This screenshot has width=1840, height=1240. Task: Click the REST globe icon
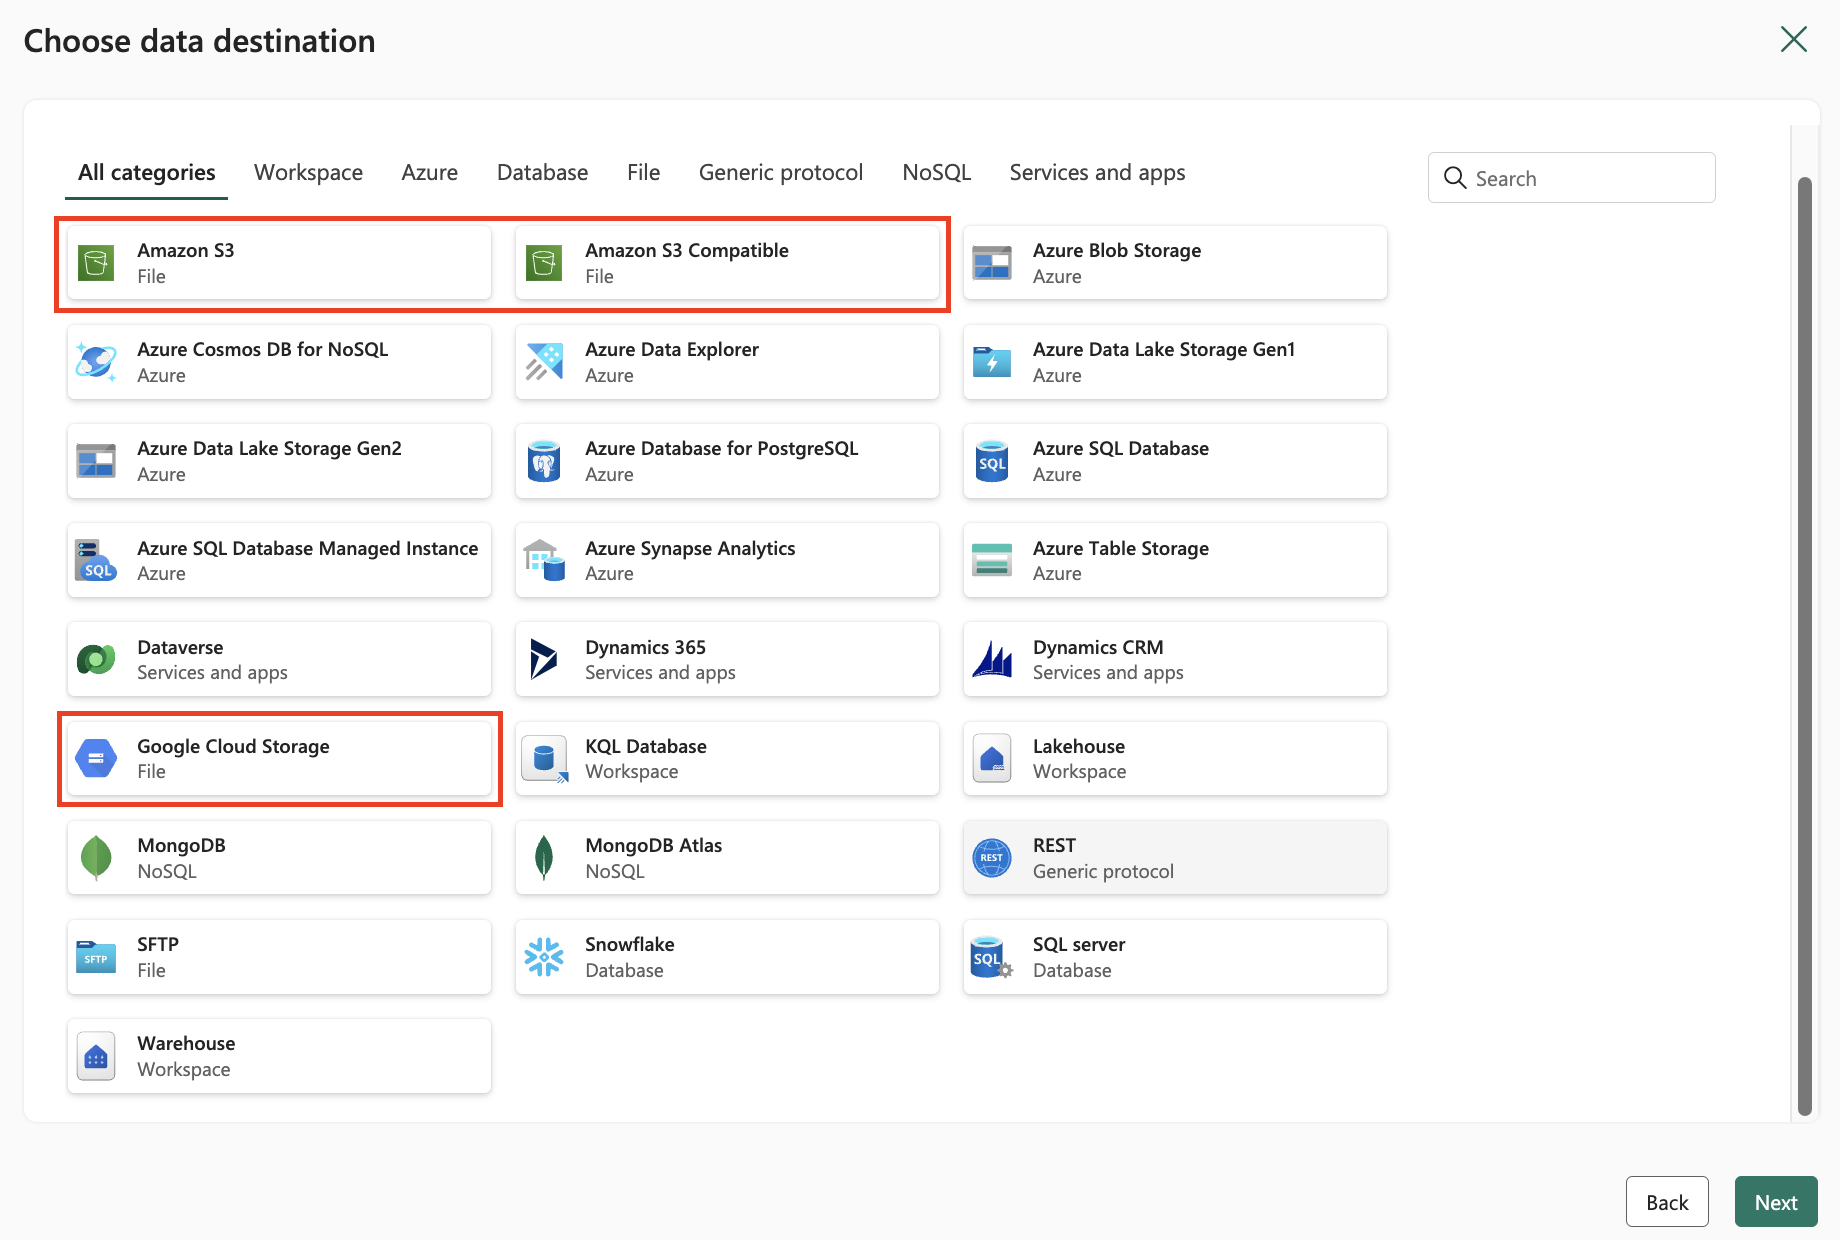[992, 857]
